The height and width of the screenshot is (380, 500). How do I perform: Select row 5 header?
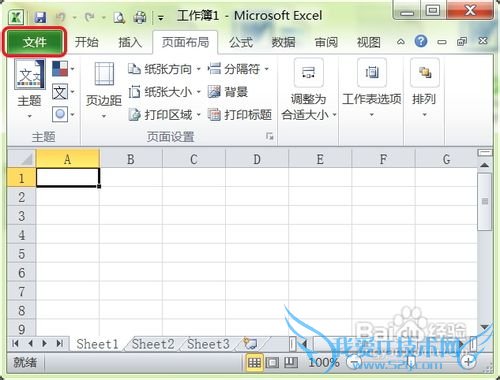(21, 253)
